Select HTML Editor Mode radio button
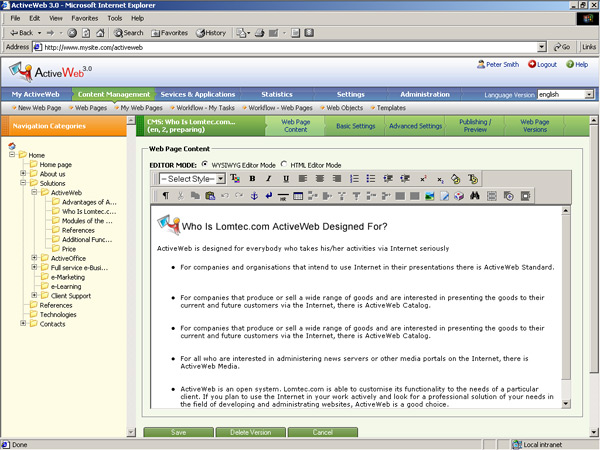The width and height of the screenshot is (600, 450). point(284,164)
